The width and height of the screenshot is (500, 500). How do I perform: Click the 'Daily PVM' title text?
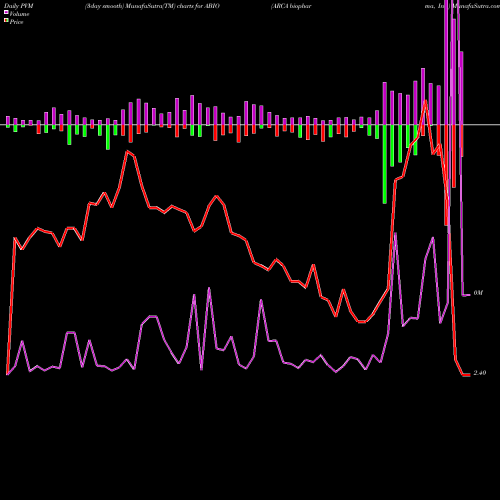(19, 6)
